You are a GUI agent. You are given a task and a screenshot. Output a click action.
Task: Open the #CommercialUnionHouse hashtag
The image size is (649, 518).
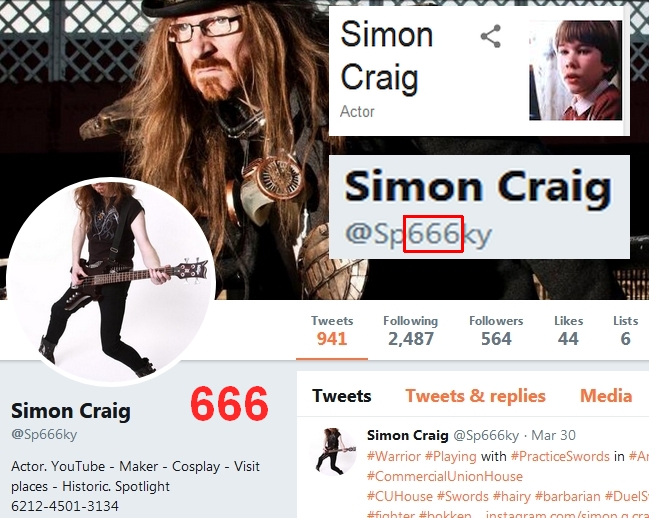445,476
